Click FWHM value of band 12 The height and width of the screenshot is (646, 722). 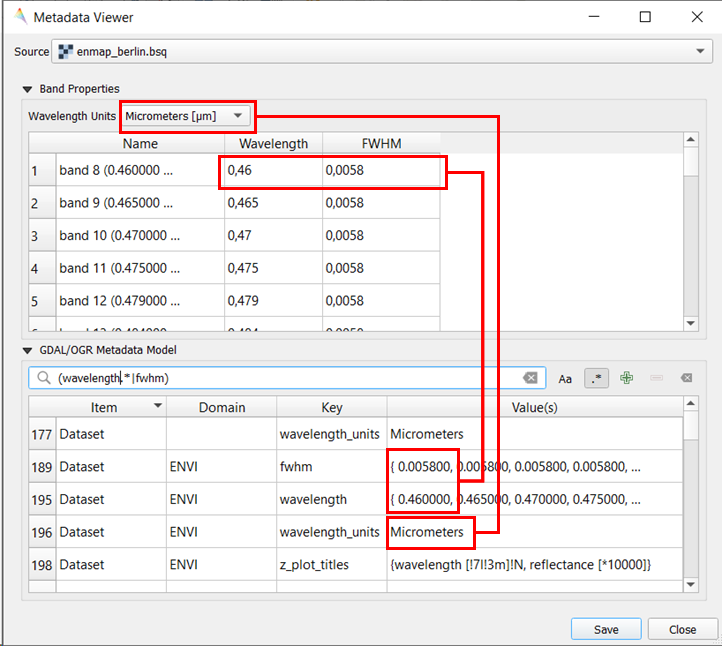click(x=381, y=301)
